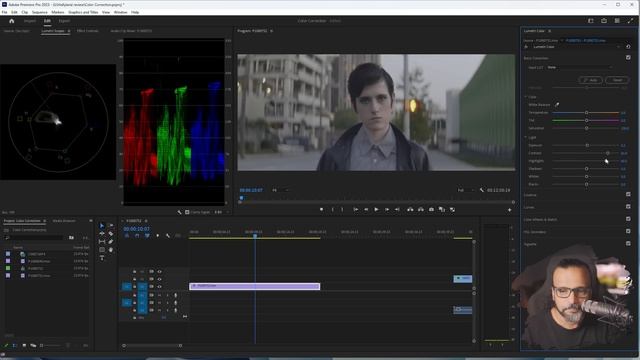
Task: Select the Ripple Edit tool
Action: coord(102,234)
